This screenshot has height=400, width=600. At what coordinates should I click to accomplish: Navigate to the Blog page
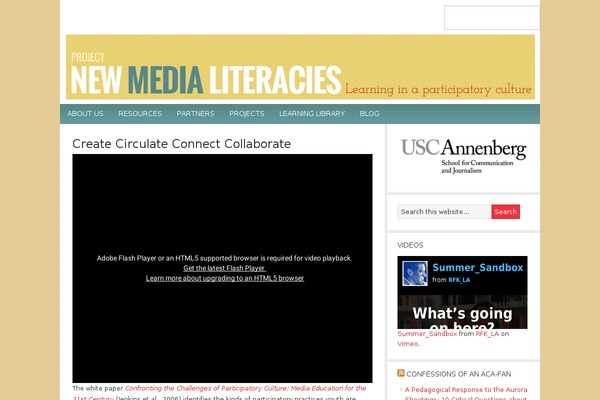click(x=370, y=114)
